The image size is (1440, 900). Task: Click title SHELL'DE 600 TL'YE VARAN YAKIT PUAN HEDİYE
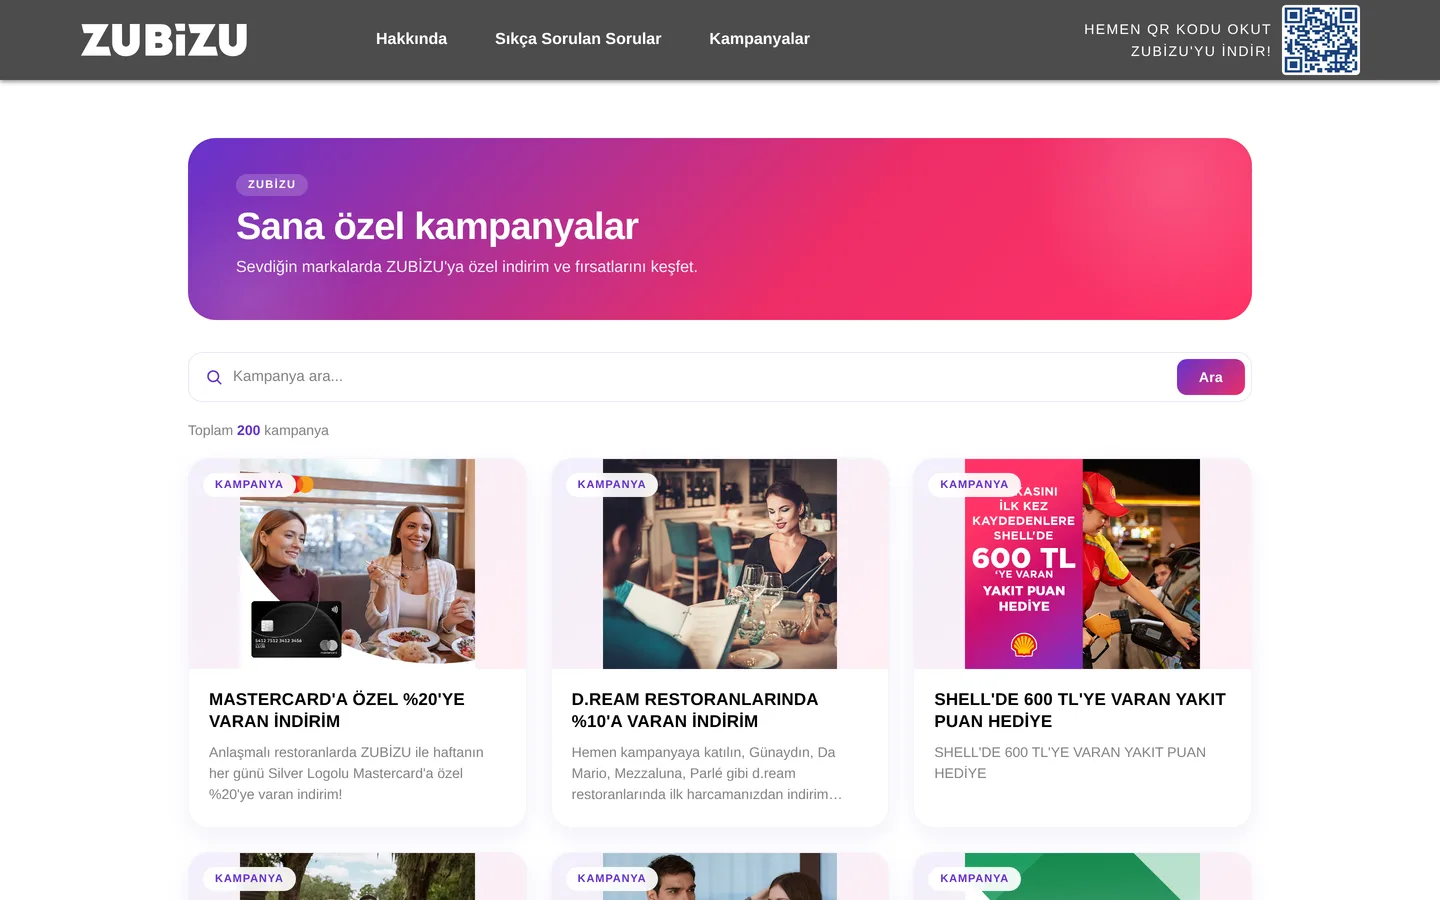tap(1080, 710)
